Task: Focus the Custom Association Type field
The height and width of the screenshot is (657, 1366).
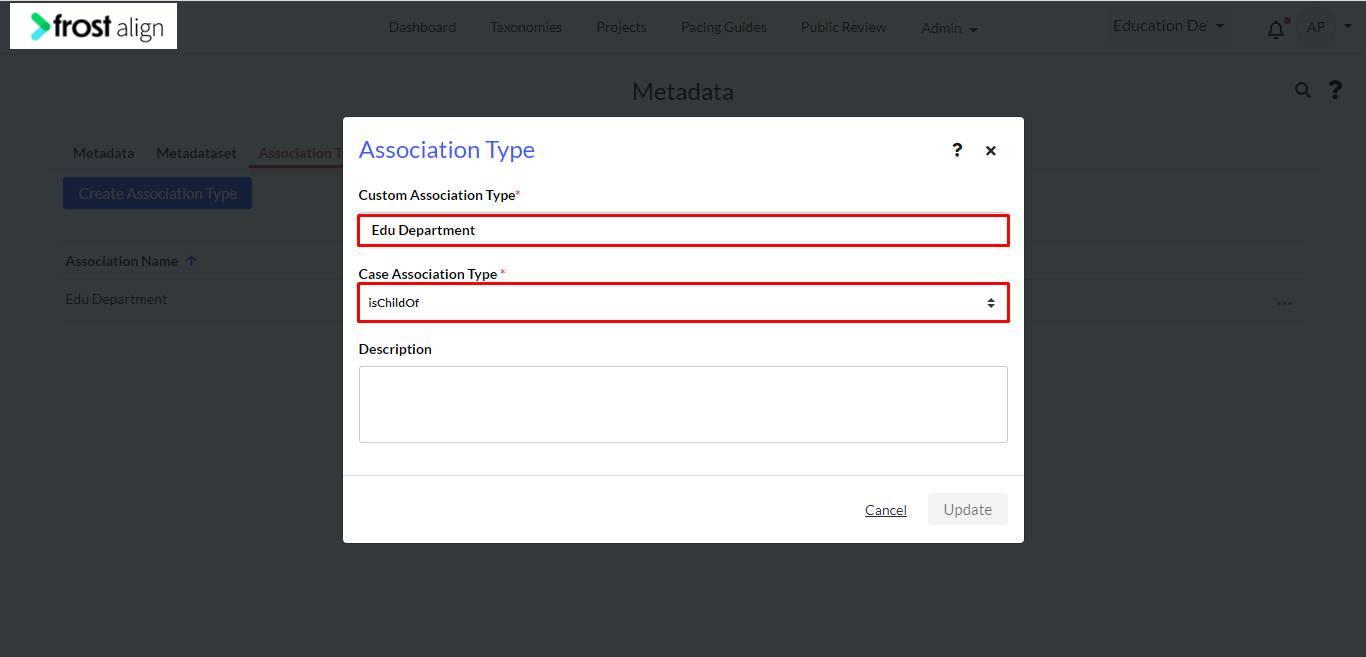Action: point(683,230)
